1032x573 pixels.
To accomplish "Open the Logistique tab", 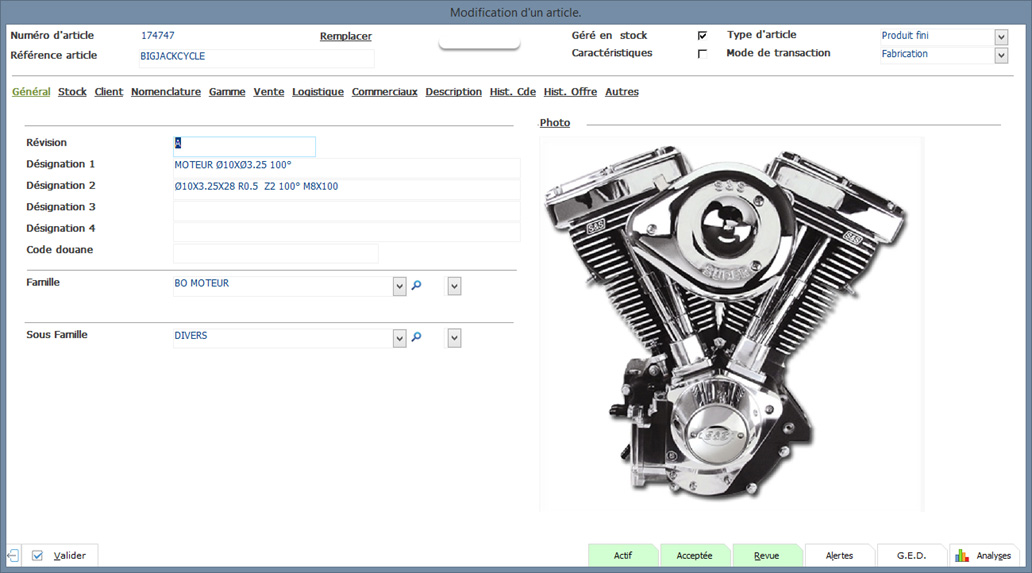I will [318, 91].
